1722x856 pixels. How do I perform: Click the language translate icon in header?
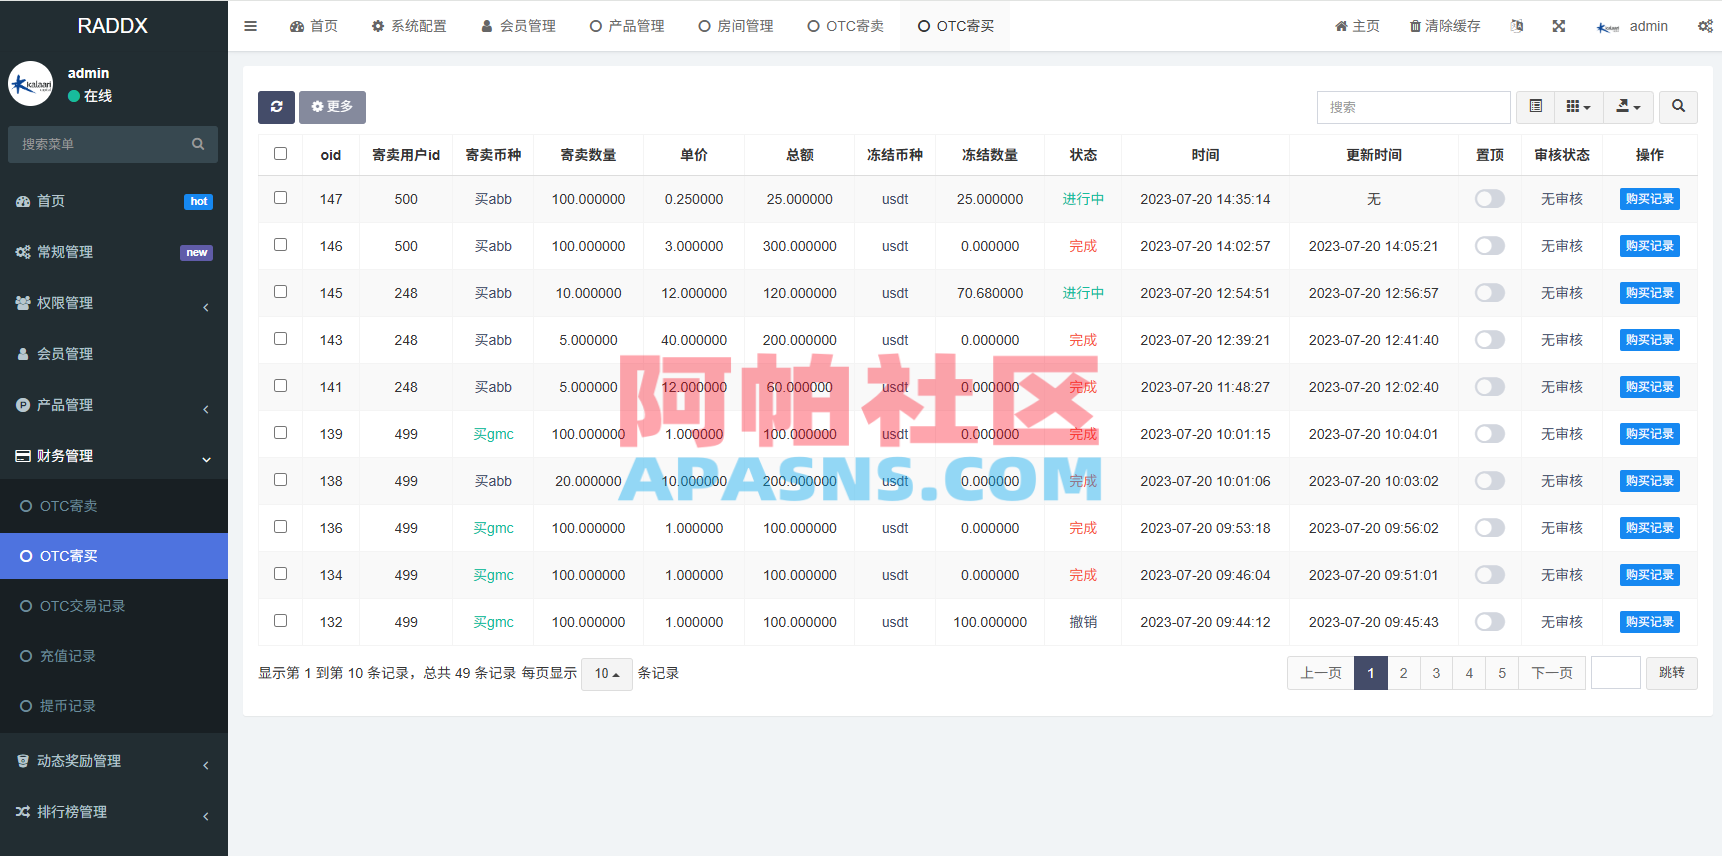[1517, 26]
